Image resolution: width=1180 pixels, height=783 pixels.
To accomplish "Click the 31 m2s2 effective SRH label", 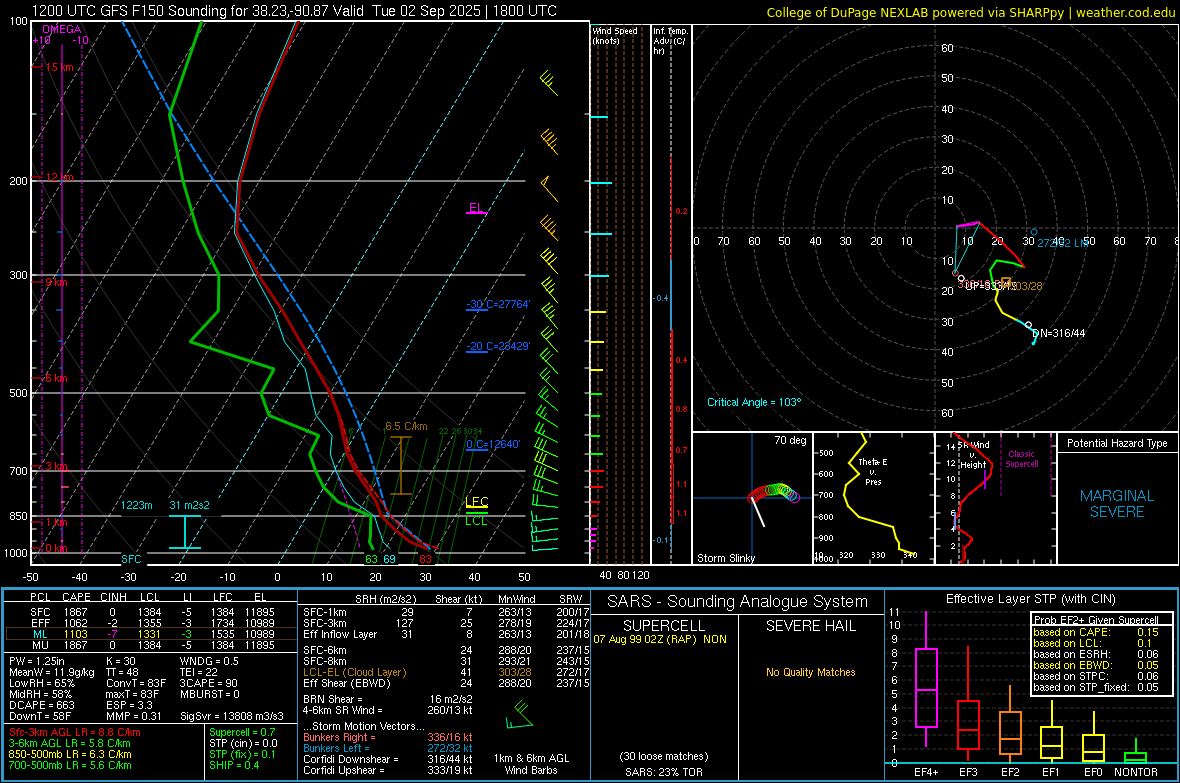I will pos(189,505).
